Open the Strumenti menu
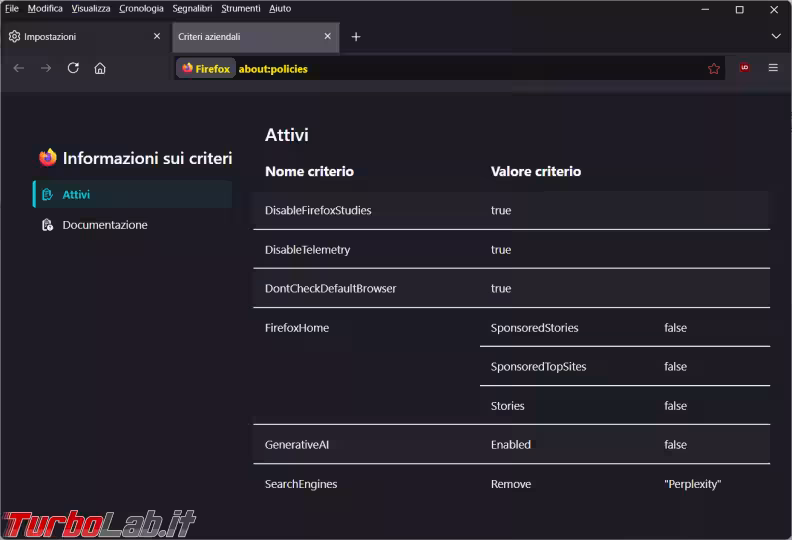Image resolution: width=792 pixels, height=540 pixels. tap(241, 9)
